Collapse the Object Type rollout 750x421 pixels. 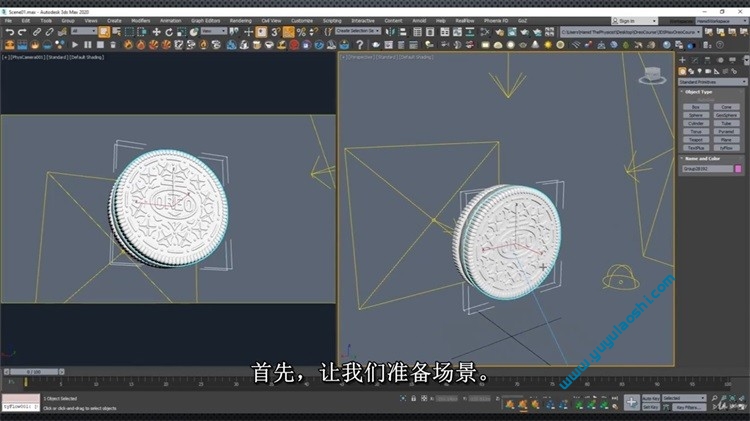pos(699,92)
